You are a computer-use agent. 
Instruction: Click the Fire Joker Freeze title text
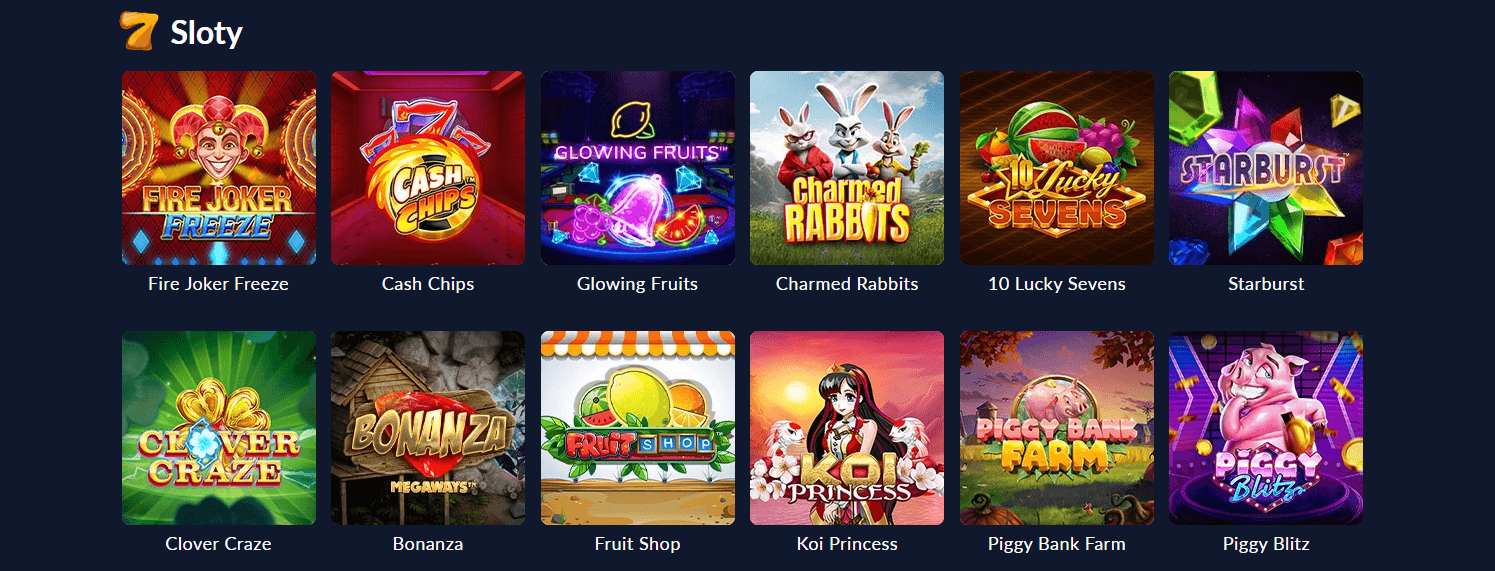coord(218,284)
